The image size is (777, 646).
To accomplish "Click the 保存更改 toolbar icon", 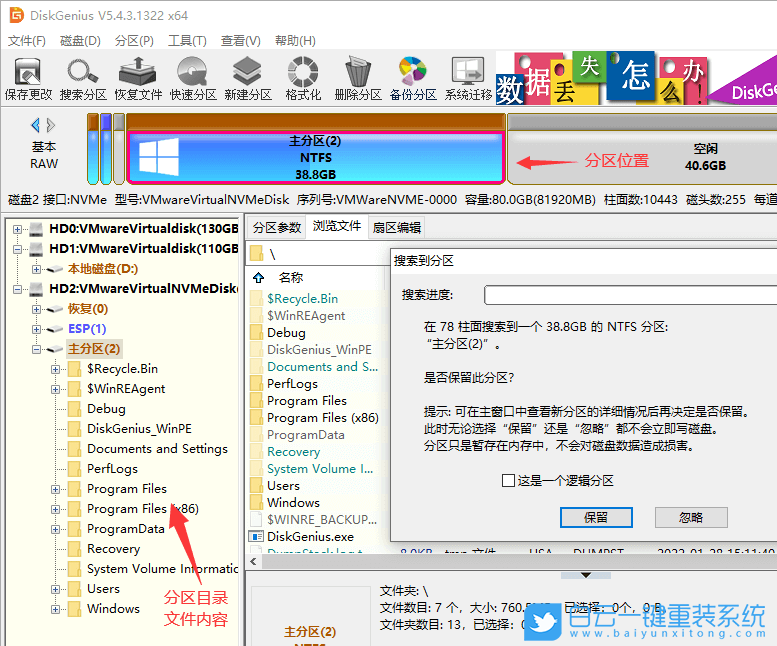I will [x=28, y=78].
